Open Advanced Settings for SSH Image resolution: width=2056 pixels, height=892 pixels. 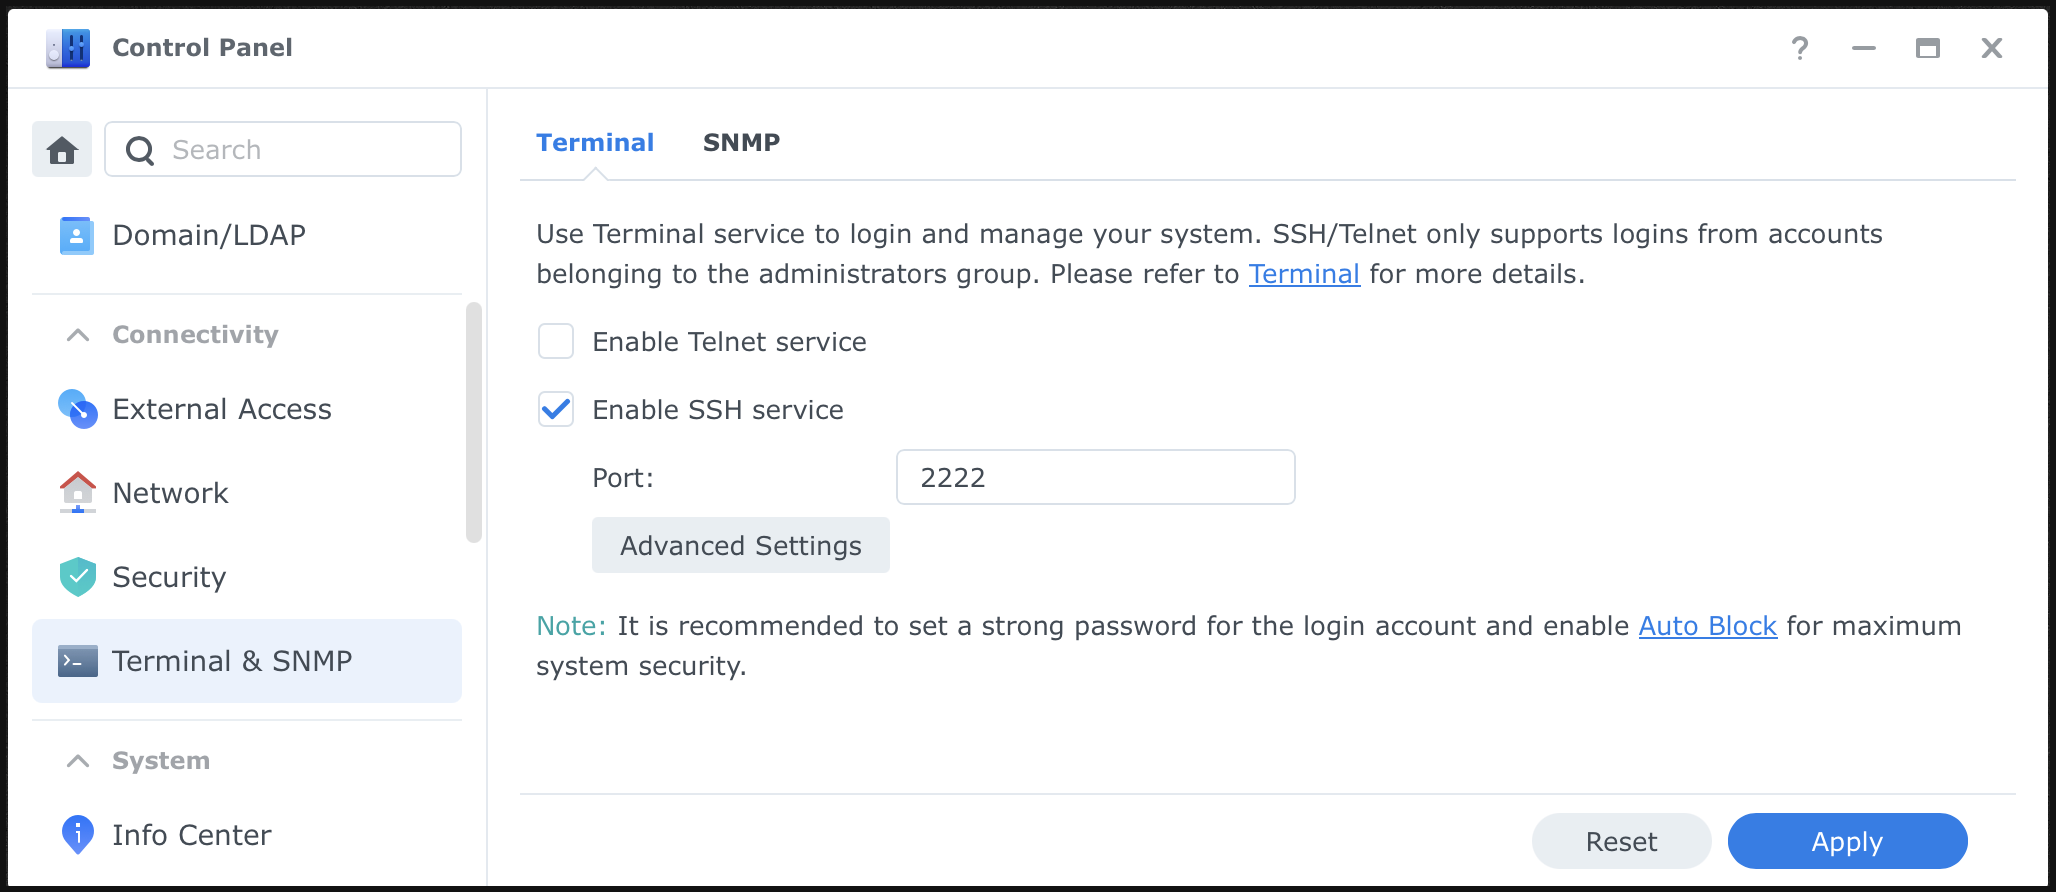pos(740,546)
